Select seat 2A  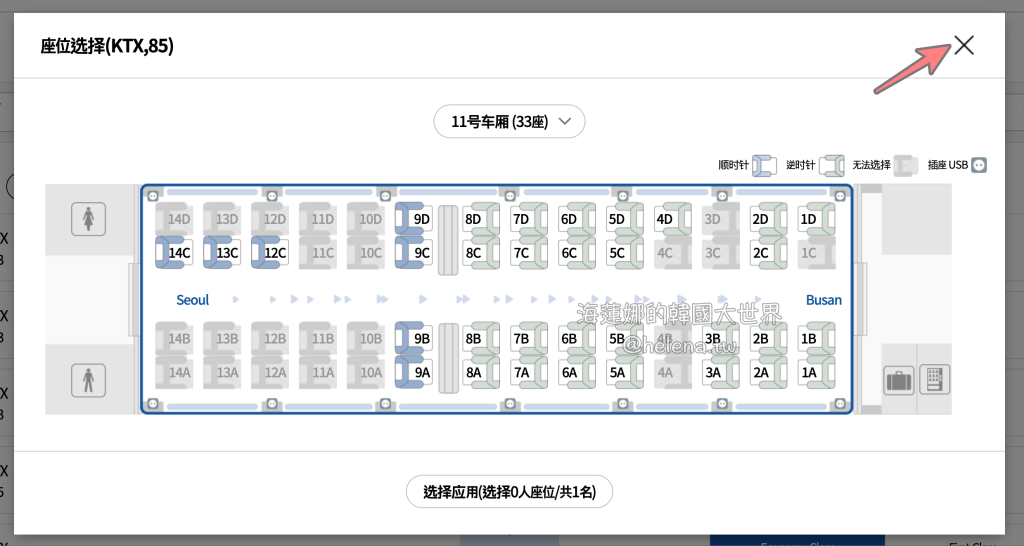click(x=769, y=372)
